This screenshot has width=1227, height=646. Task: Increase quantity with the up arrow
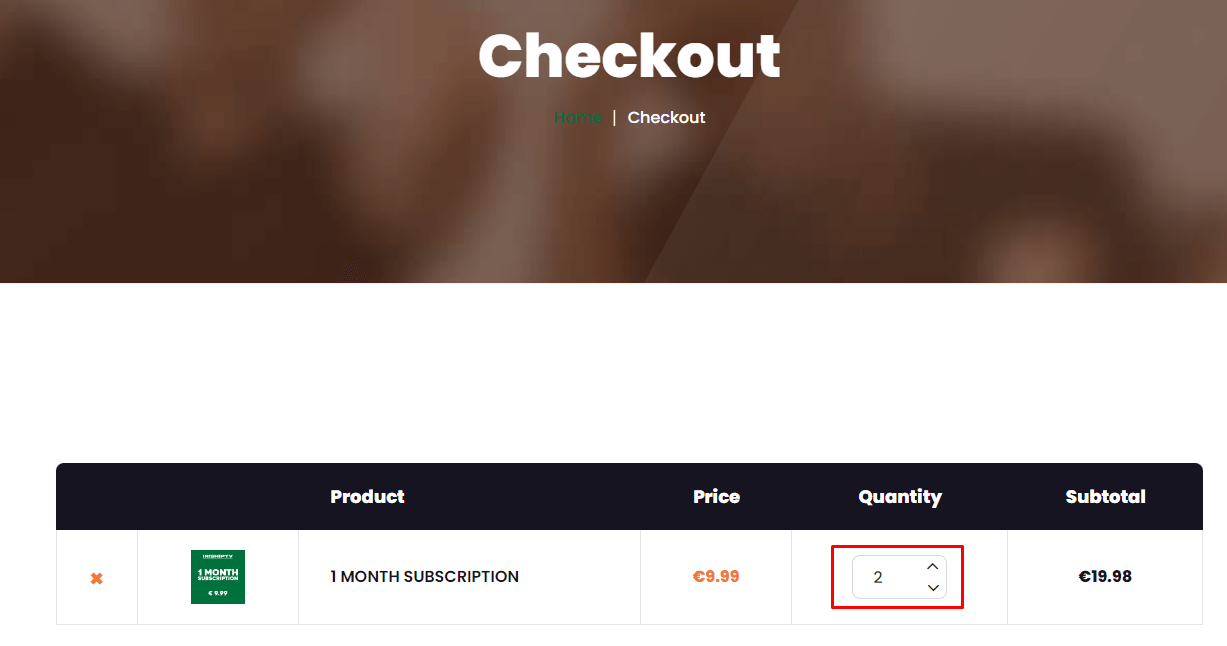pos(932,567)
